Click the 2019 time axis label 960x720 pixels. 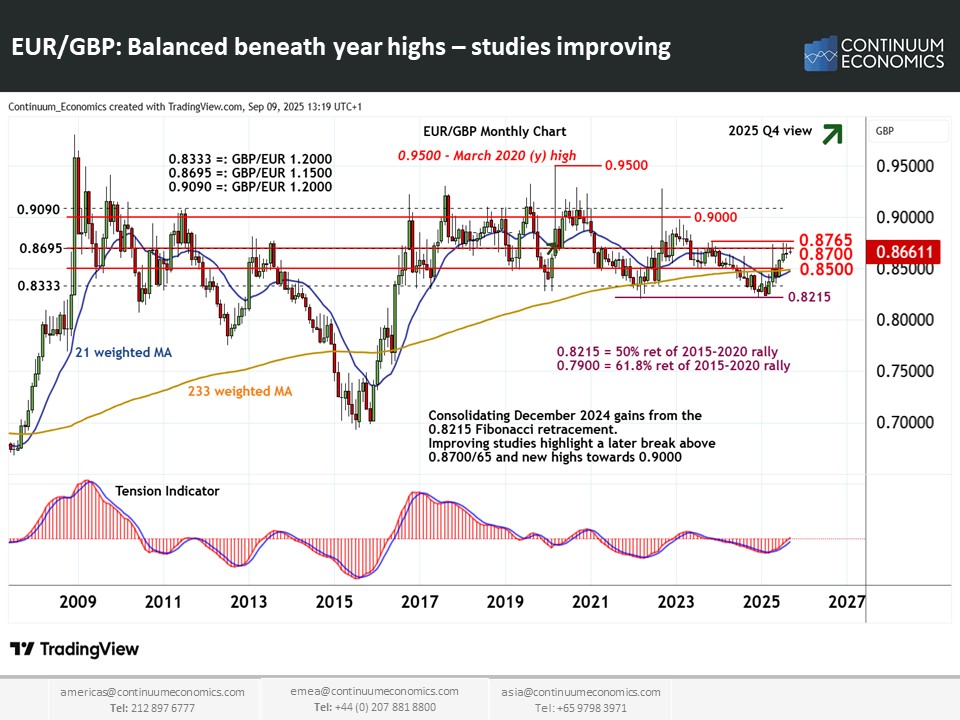[x=505, y=602]
